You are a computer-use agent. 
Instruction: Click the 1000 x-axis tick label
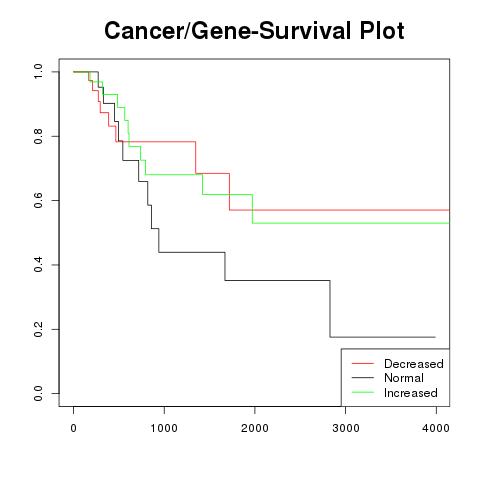164,428
